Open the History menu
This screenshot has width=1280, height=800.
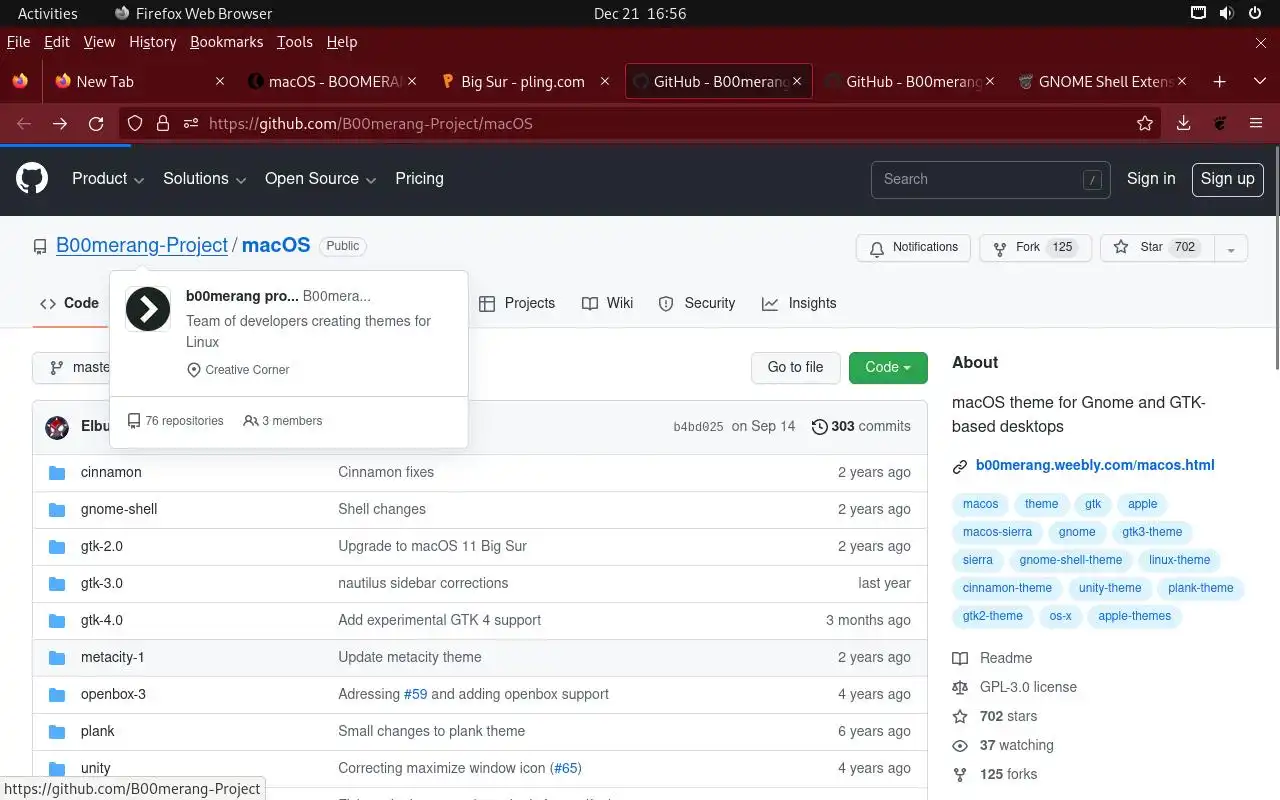[152, 42]
